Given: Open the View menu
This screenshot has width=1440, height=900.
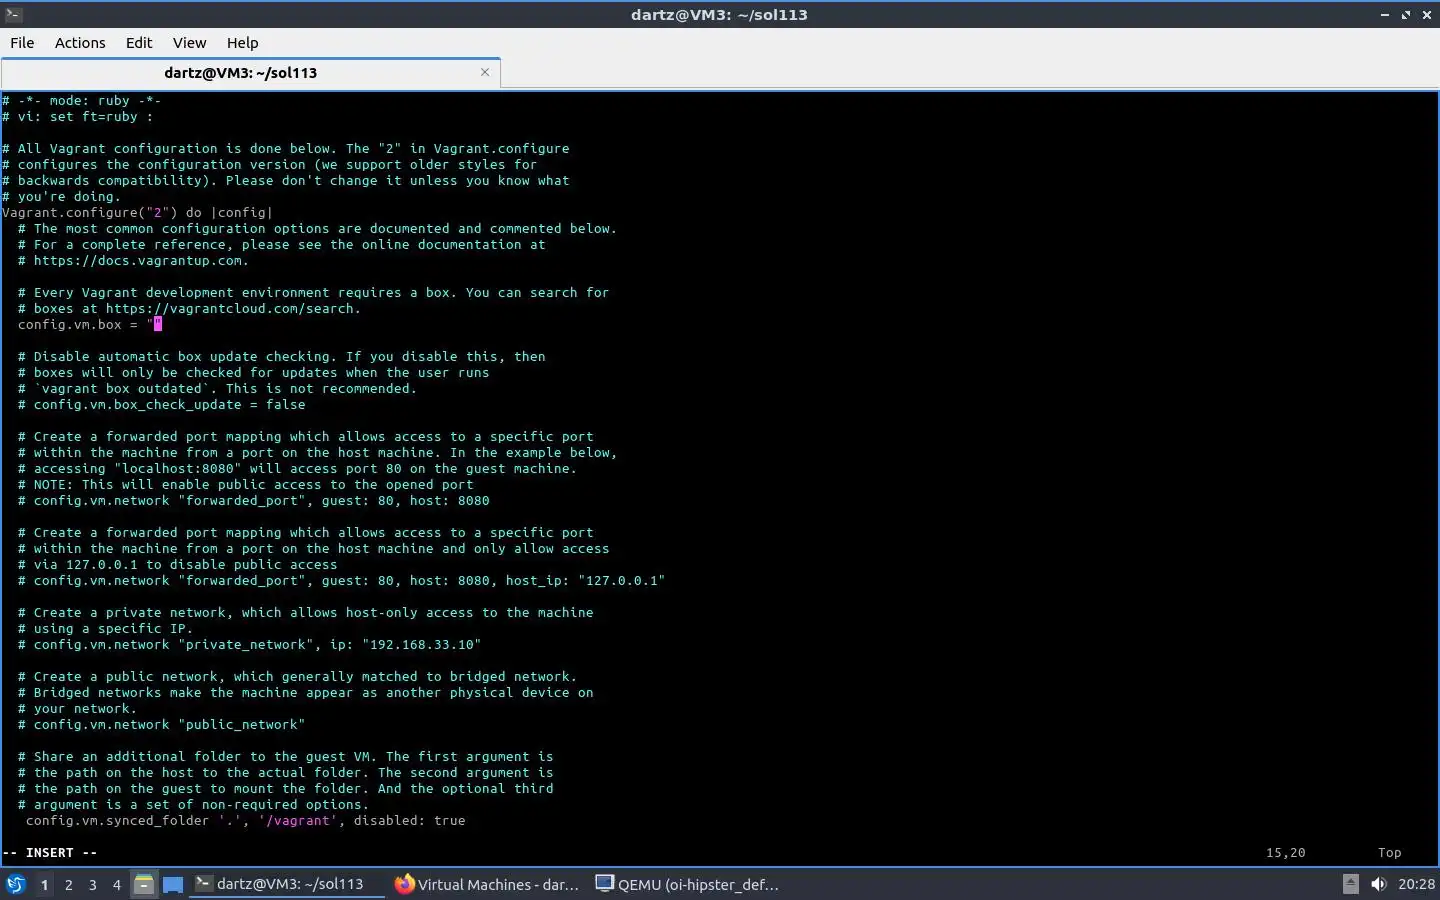Looking at the screenshot, I should click(189, 42).
